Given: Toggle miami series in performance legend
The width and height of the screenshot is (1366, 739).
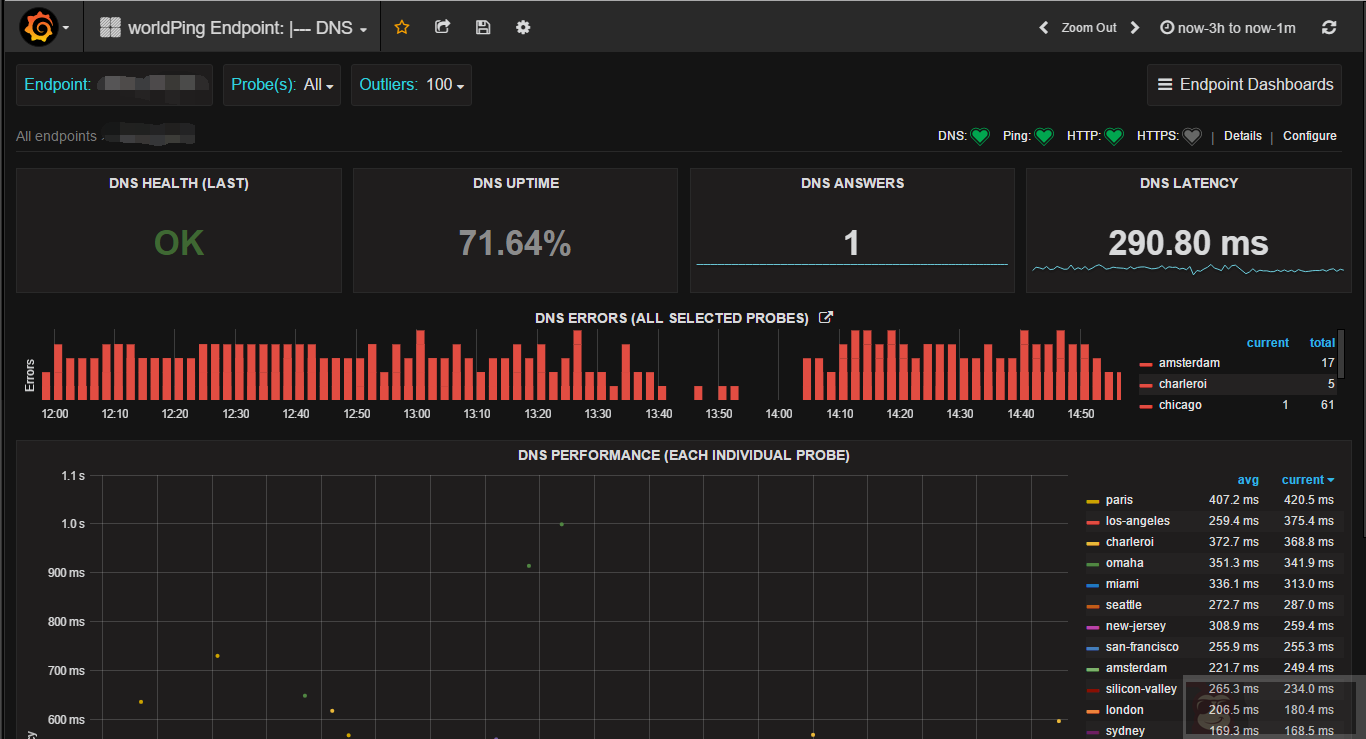Looking at the screenshot, I should click(x=1122, y=584).
